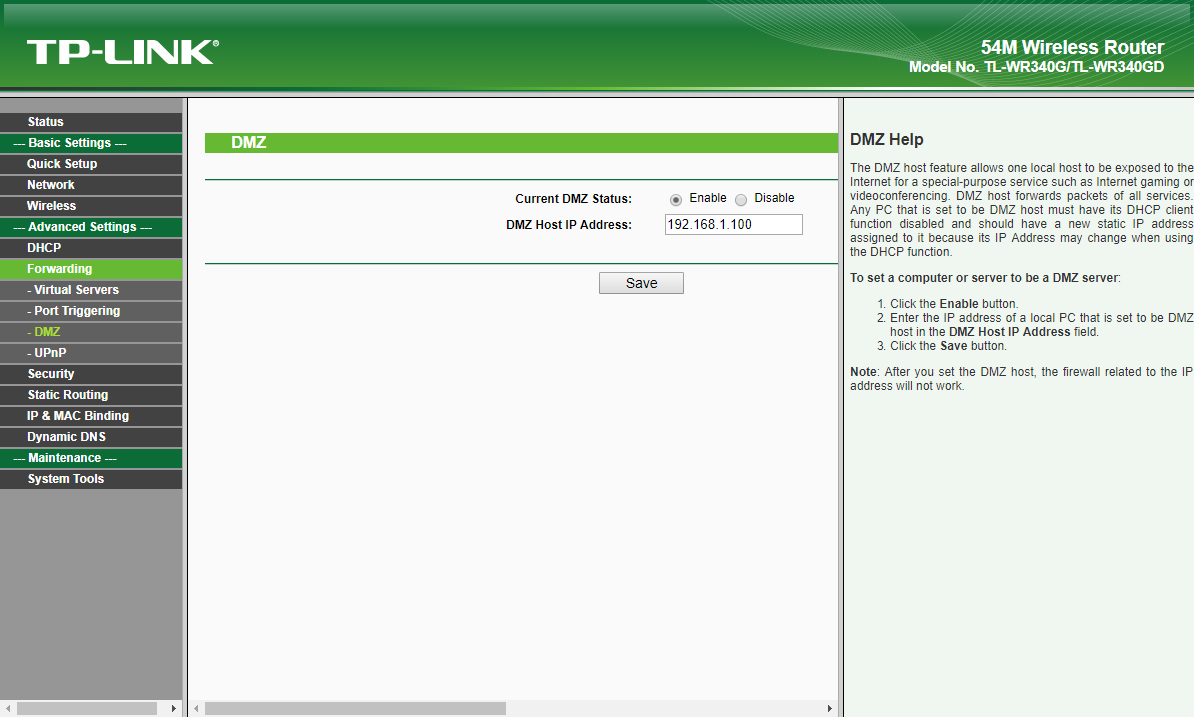Select the DMZ submenu entry

point(91,332)
